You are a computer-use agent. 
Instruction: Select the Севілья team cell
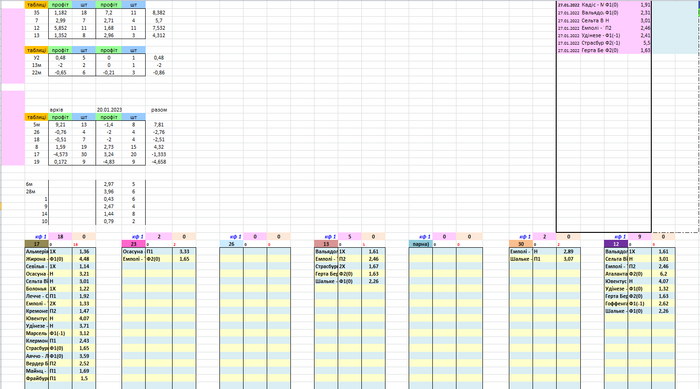click(x=37, y=267)
